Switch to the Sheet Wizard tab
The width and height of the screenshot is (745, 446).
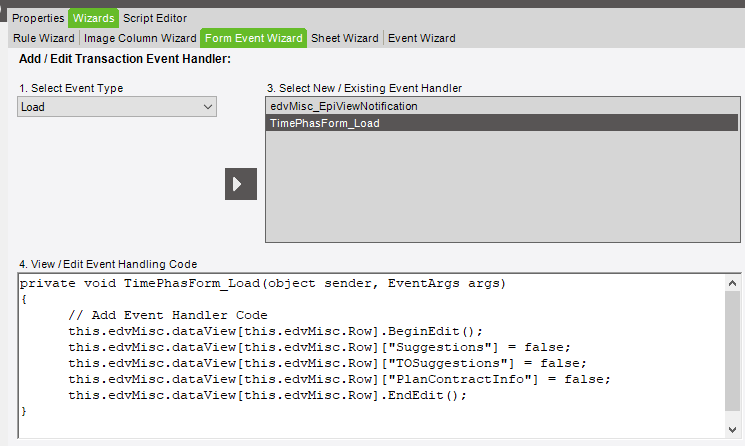point(344,38)
